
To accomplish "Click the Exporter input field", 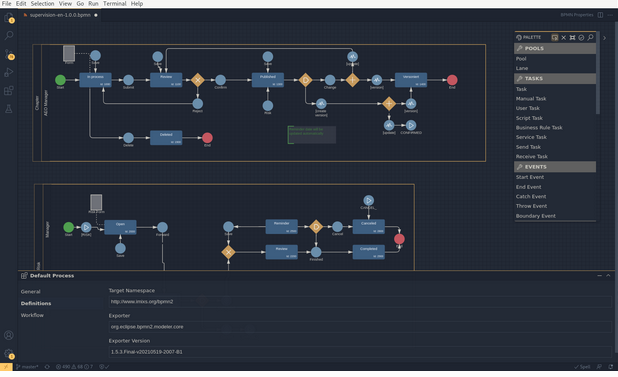I will pyautogui.click(x=360, y=327).
